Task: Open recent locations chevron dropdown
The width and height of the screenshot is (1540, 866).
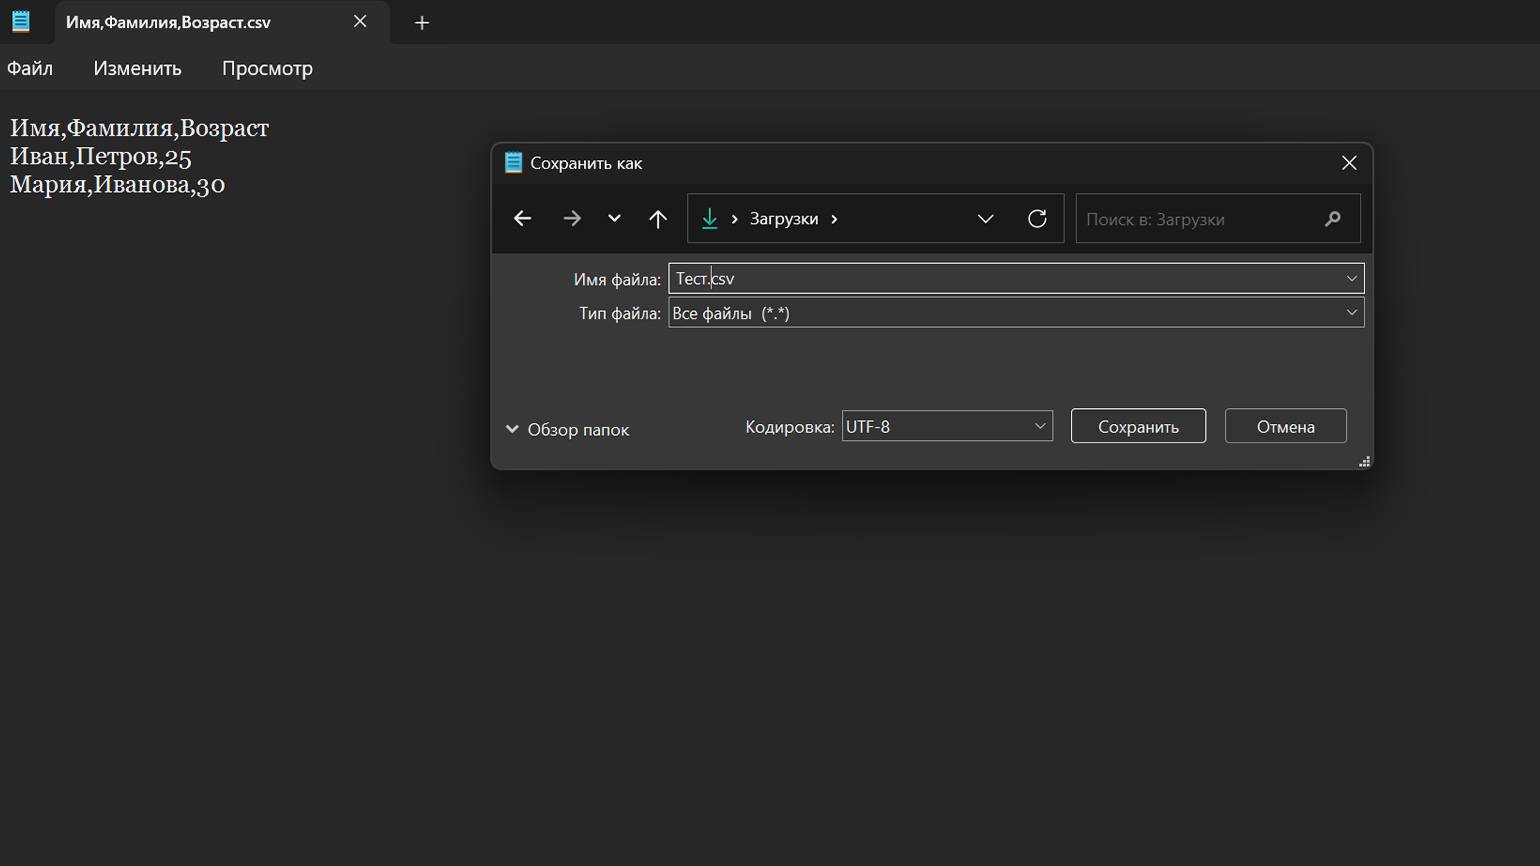Action: click(614, 218)
